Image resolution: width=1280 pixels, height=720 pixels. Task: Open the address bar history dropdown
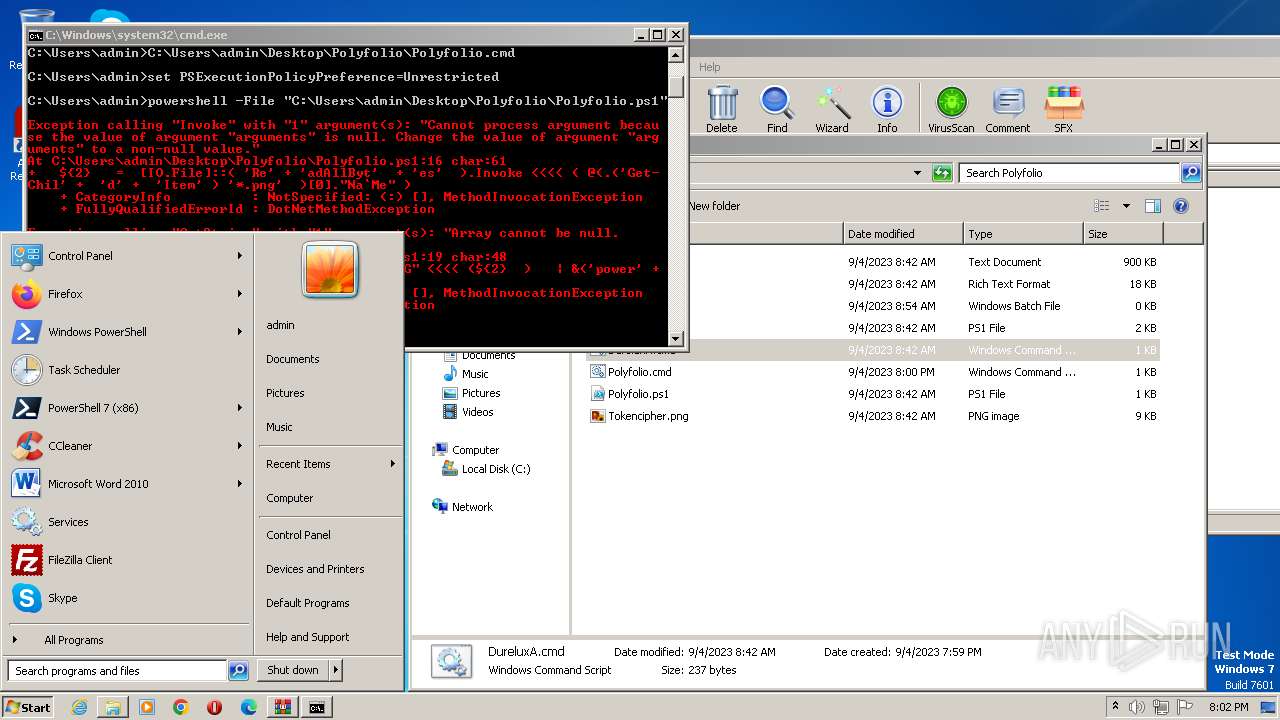tap(917, 173)
